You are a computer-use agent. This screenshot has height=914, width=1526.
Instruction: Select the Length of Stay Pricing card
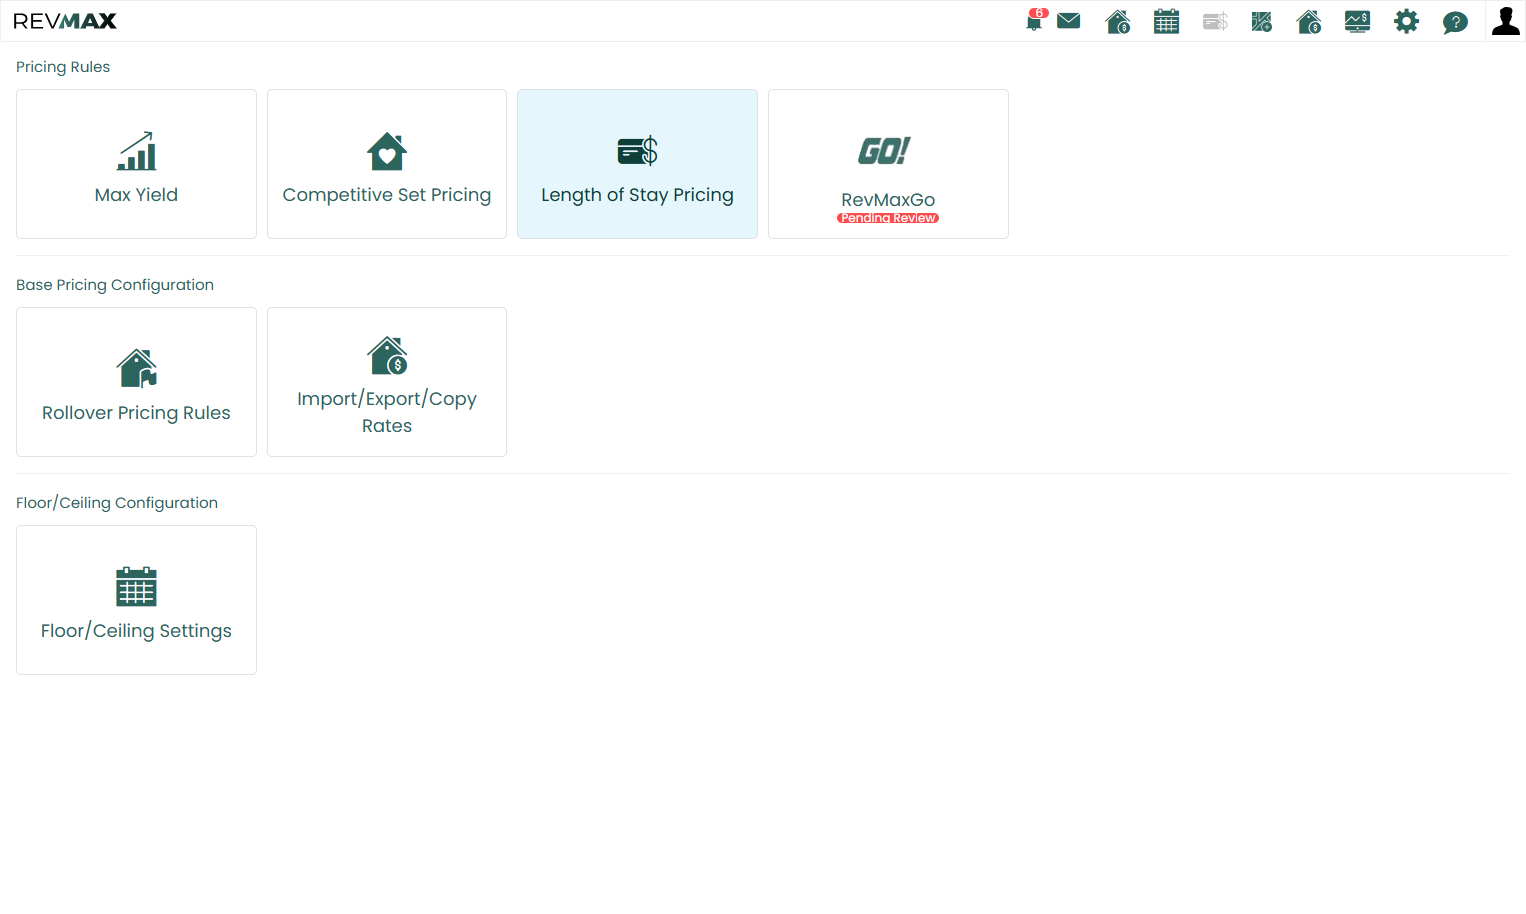pyautogui.click(x=637, y=164)
